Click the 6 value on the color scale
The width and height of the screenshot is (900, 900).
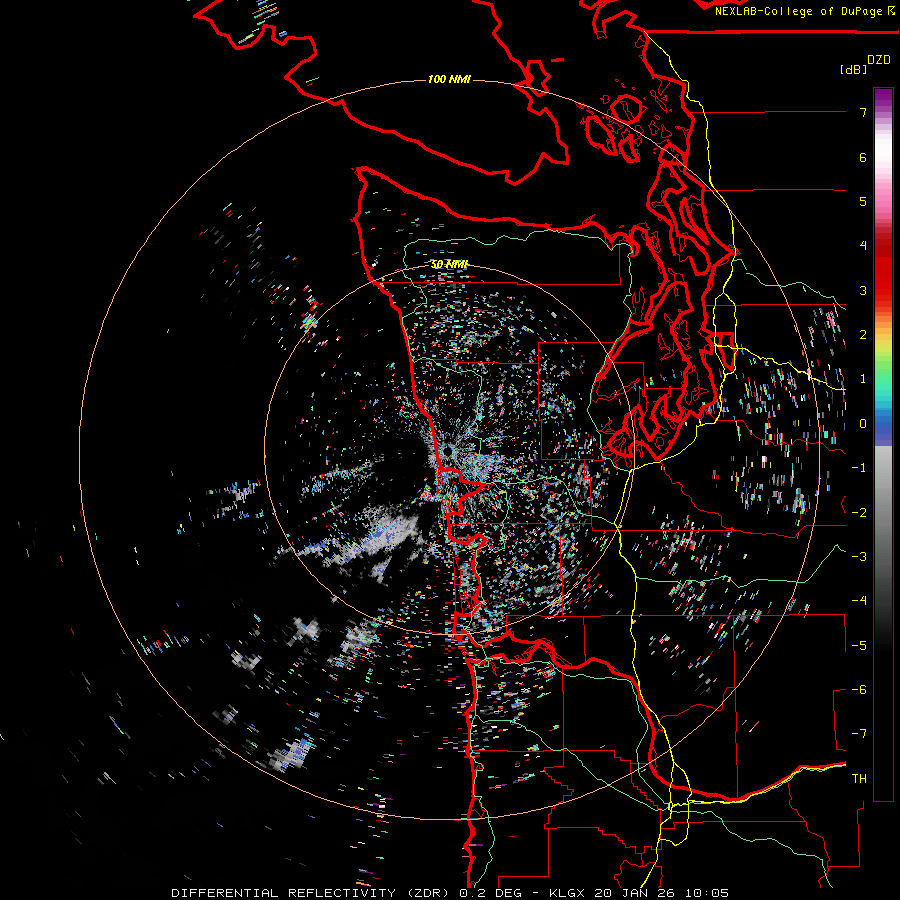[x=863, y=157]
